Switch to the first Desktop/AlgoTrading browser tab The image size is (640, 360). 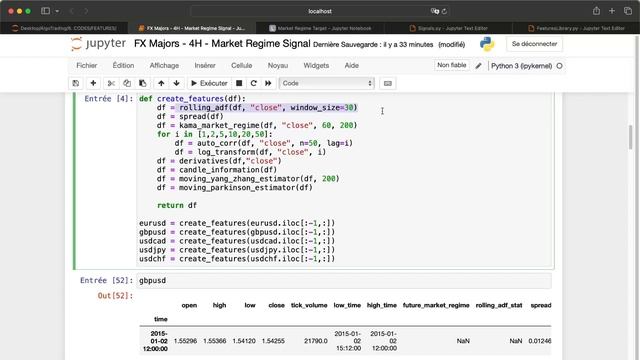(x=64, y=28)
